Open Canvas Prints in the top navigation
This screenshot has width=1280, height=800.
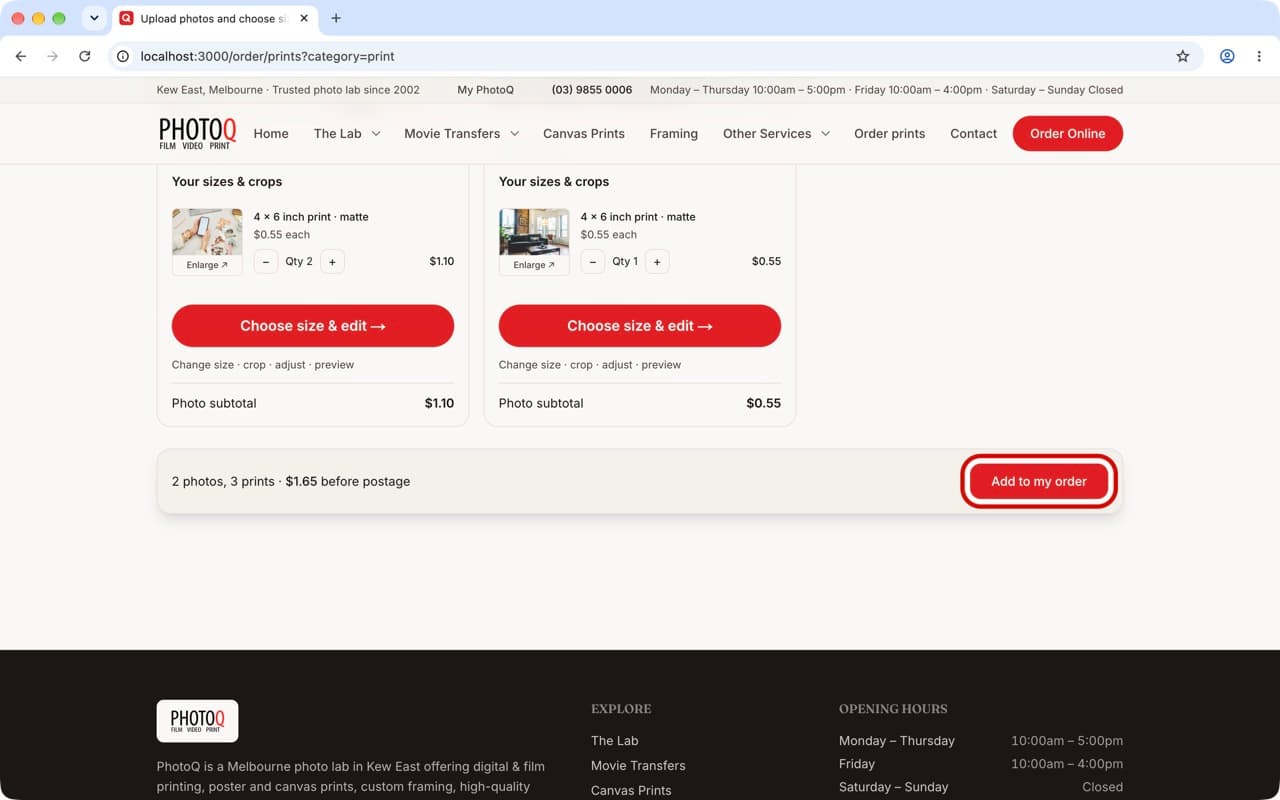click(x=584, y=133)
